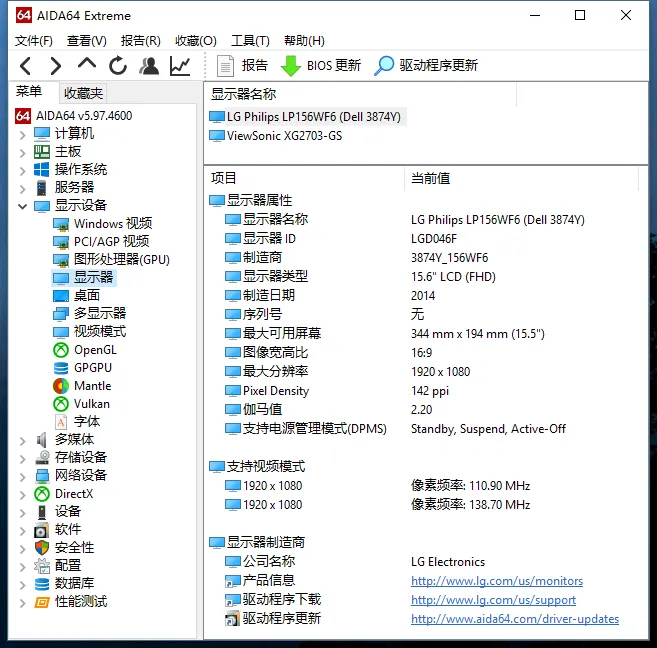657x648 pixels.
Task: Click the line graph toolbar icon
Action: pyautogui.click(x=180, y=66)
